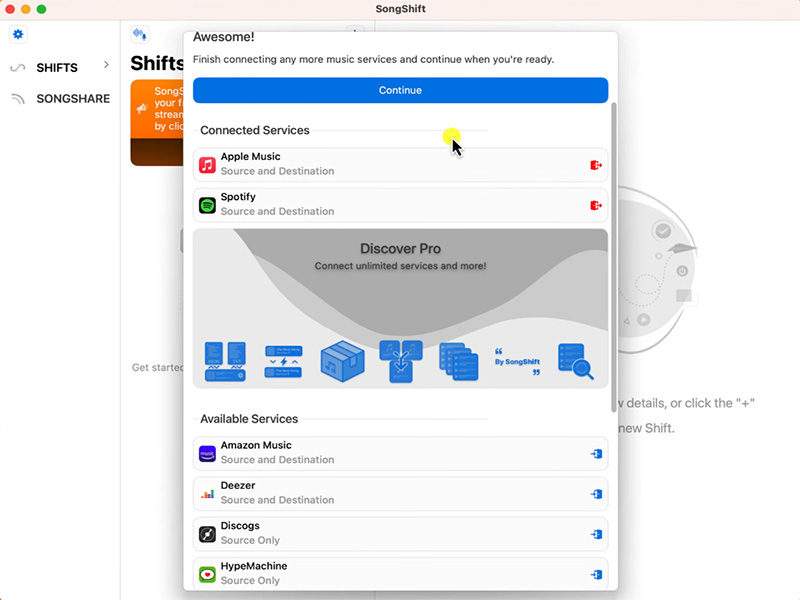Connect HypeMachine with the blue login icon
This screenshot has height=600, width=800.
coord(596,574)
